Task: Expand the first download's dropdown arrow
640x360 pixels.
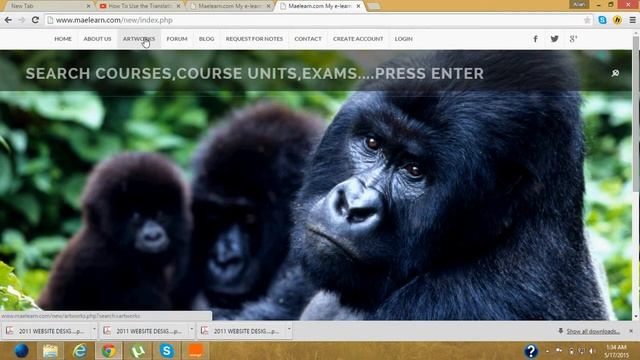Action: tap(94, 329)
